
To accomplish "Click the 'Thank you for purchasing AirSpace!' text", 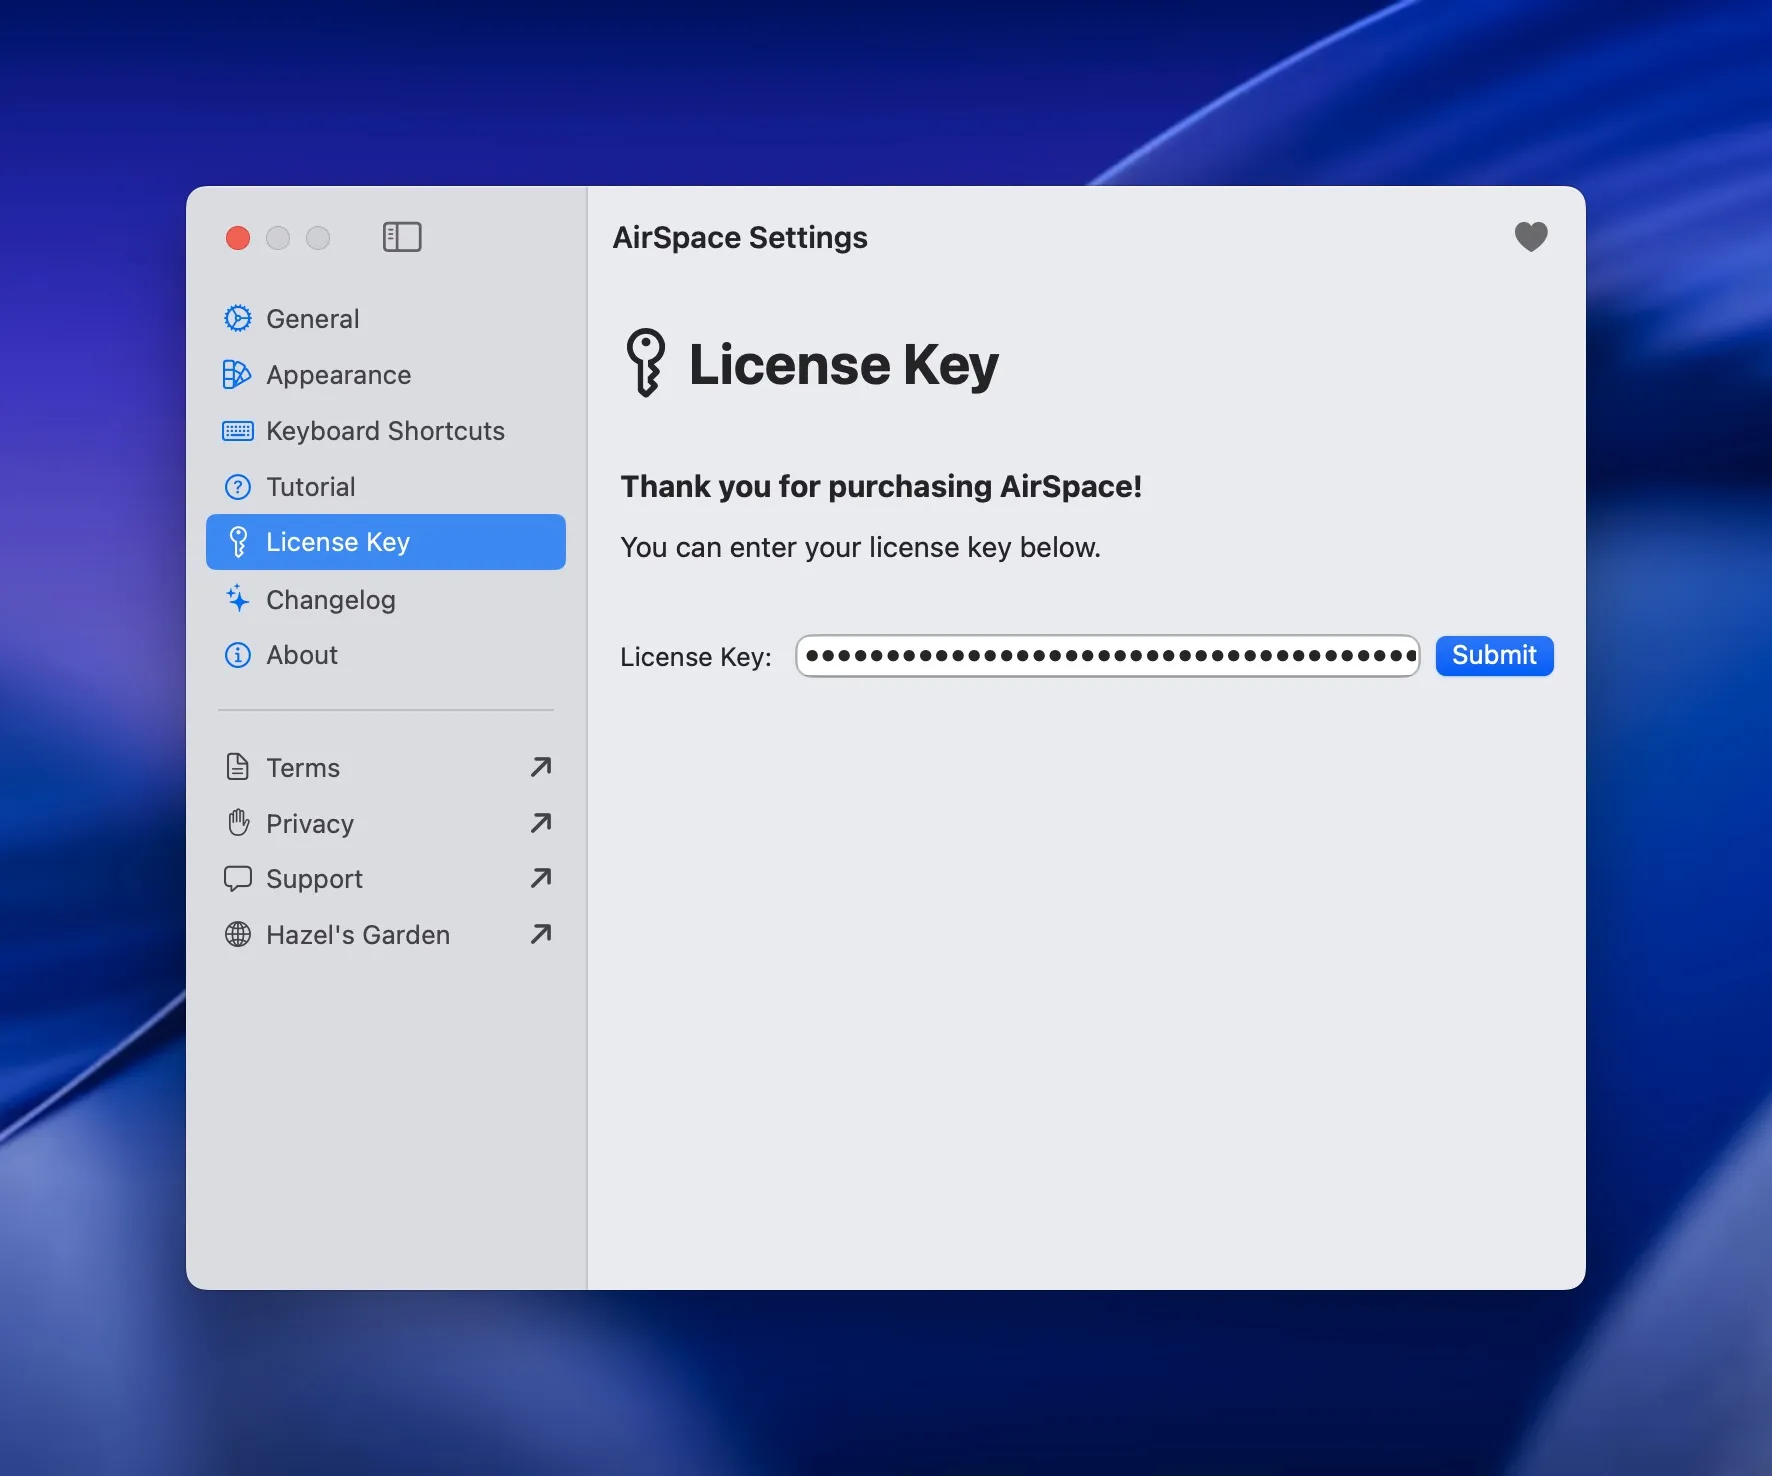I will [881, 486].
